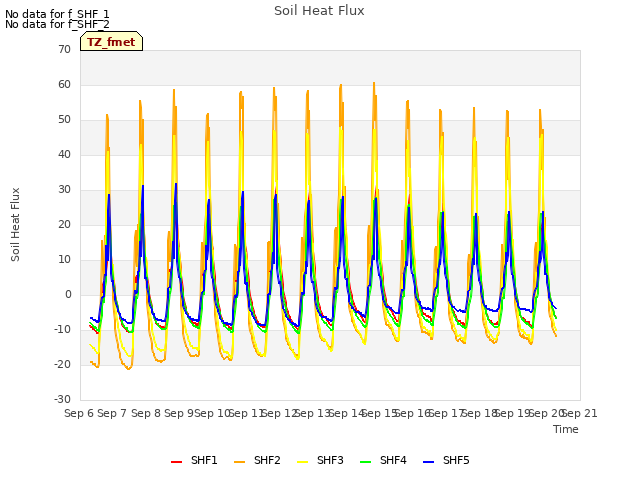
Task: Click the red SHF1 legend swatch
Action: point(176,462)
